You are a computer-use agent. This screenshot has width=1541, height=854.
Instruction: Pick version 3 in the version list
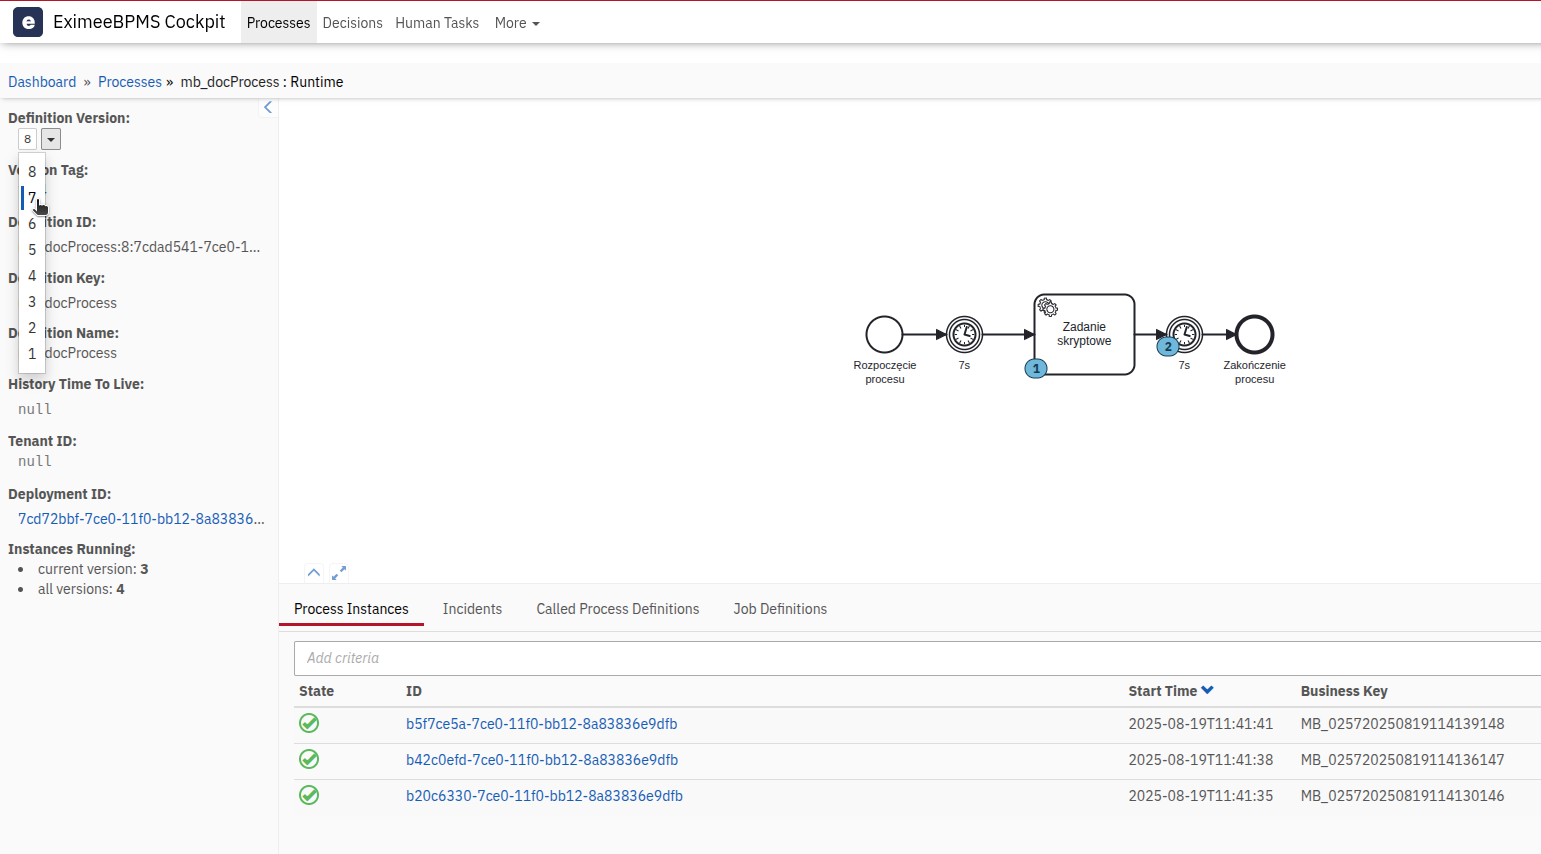tap(32, 302)
